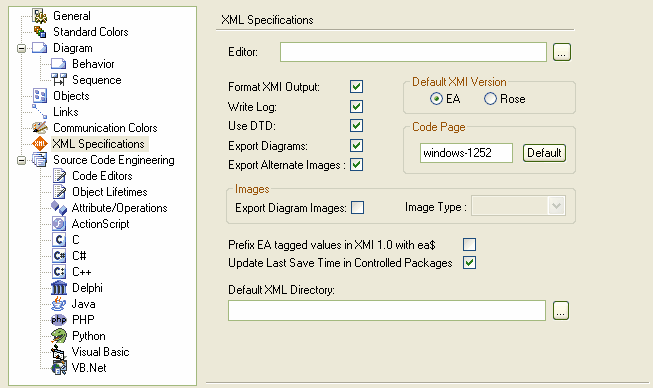The image size is (653, 388).
Task: Select Object Lifetimes tree item
Action: click(x=110, y=192)
